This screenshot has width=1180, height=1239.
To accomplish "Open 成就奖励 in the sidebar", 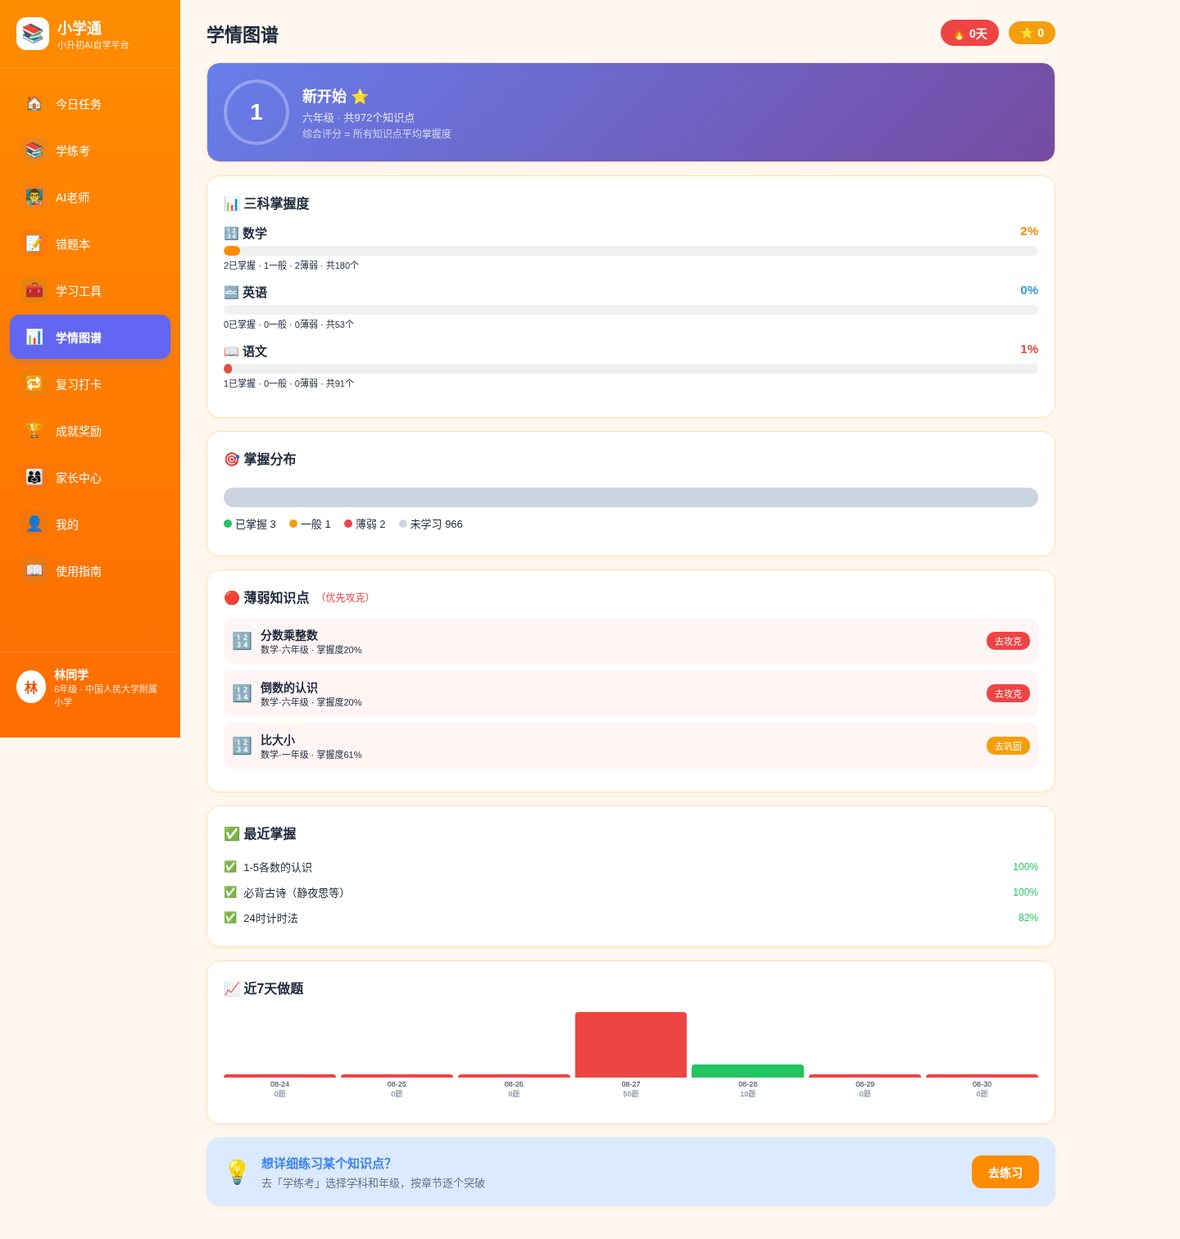I will pyautogui.click(x=90, y=431).
